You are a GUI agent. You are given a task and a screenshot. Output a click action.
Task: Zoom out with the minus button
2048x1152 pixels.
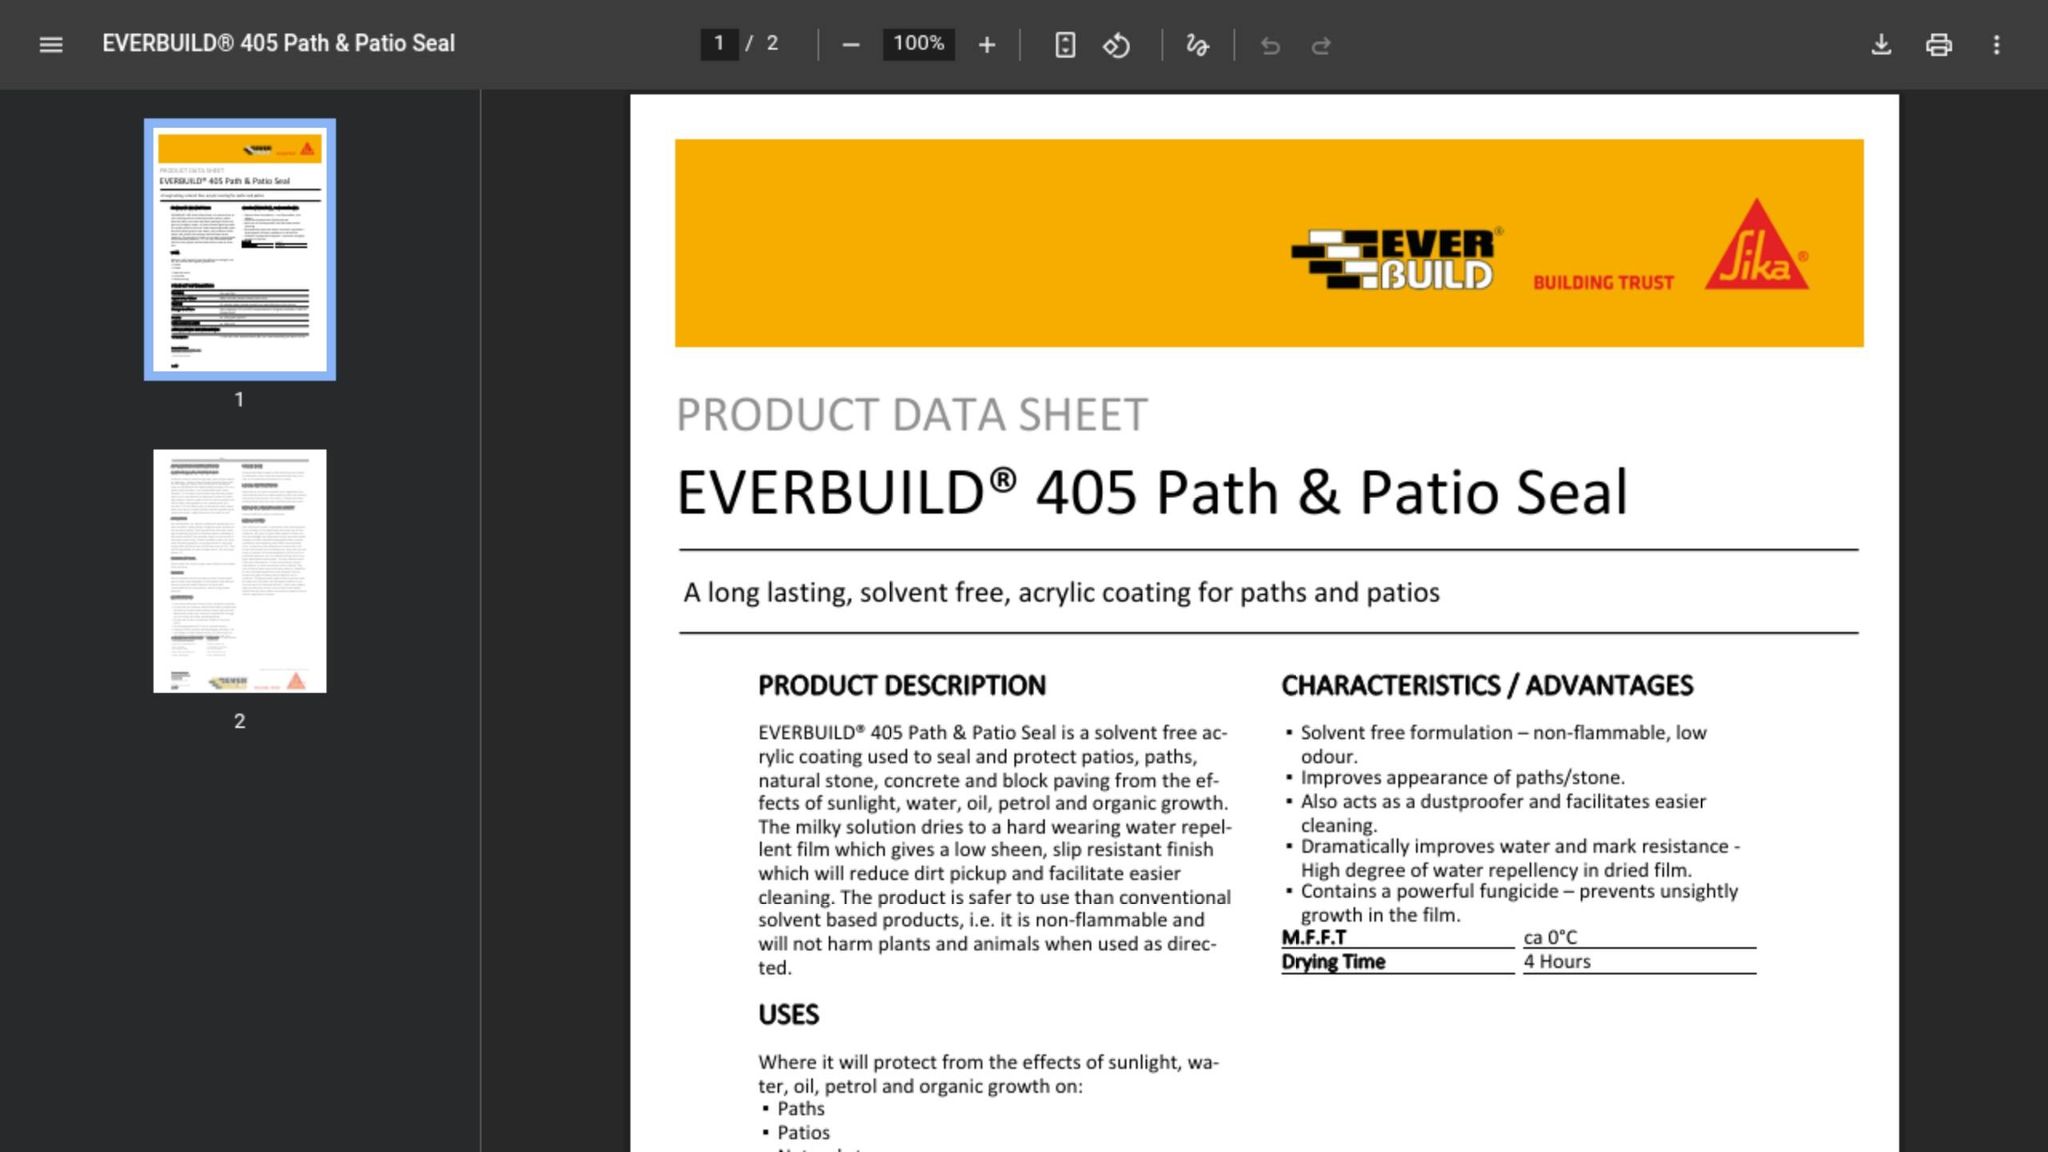point(851,45)
